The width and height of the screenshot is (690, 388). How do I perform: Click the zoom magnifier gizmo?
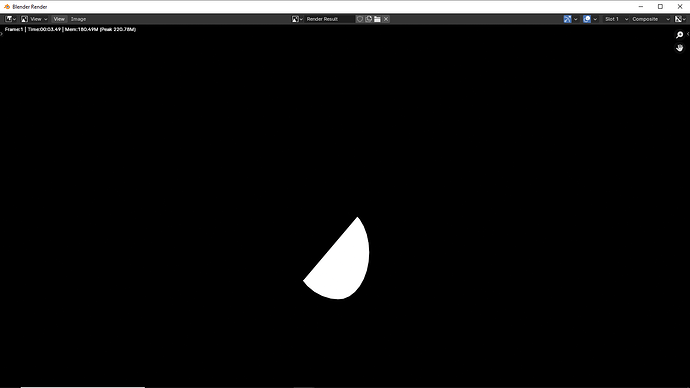pyautogui.click(x=679, y=35)
